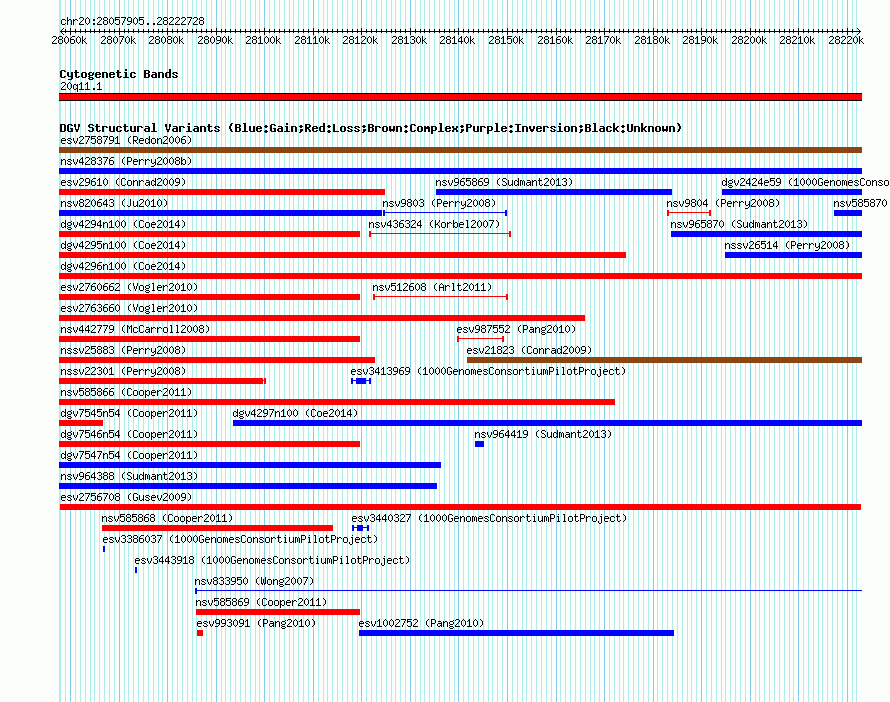
Task: Click dgv7547n54 (Cooper2011) label
Action: (x=129, y=455)
